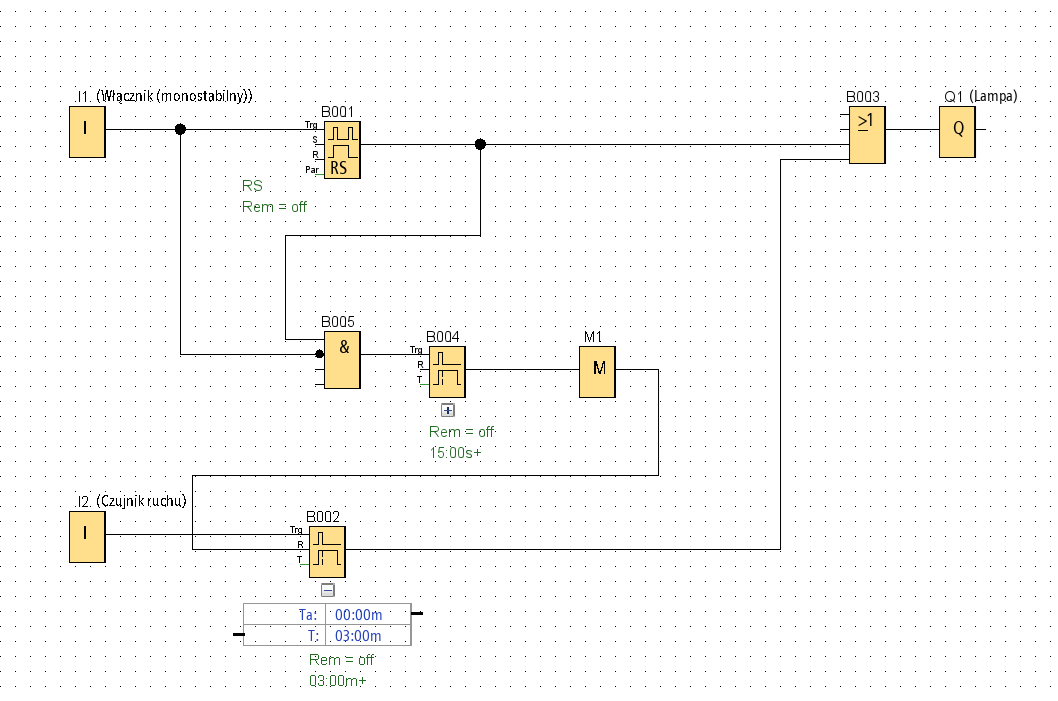Click the 15:00s+ parameter text
Image resolution: width=1058 pixels, height=701 pixels.
tap(455, 453)
